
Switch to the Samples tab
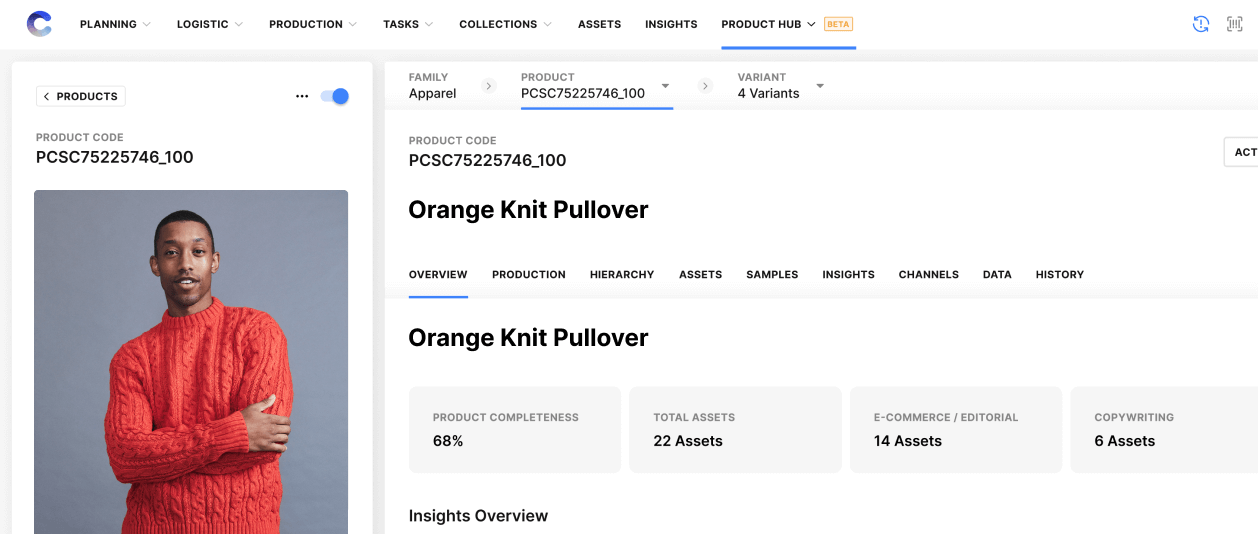(772, 274)
